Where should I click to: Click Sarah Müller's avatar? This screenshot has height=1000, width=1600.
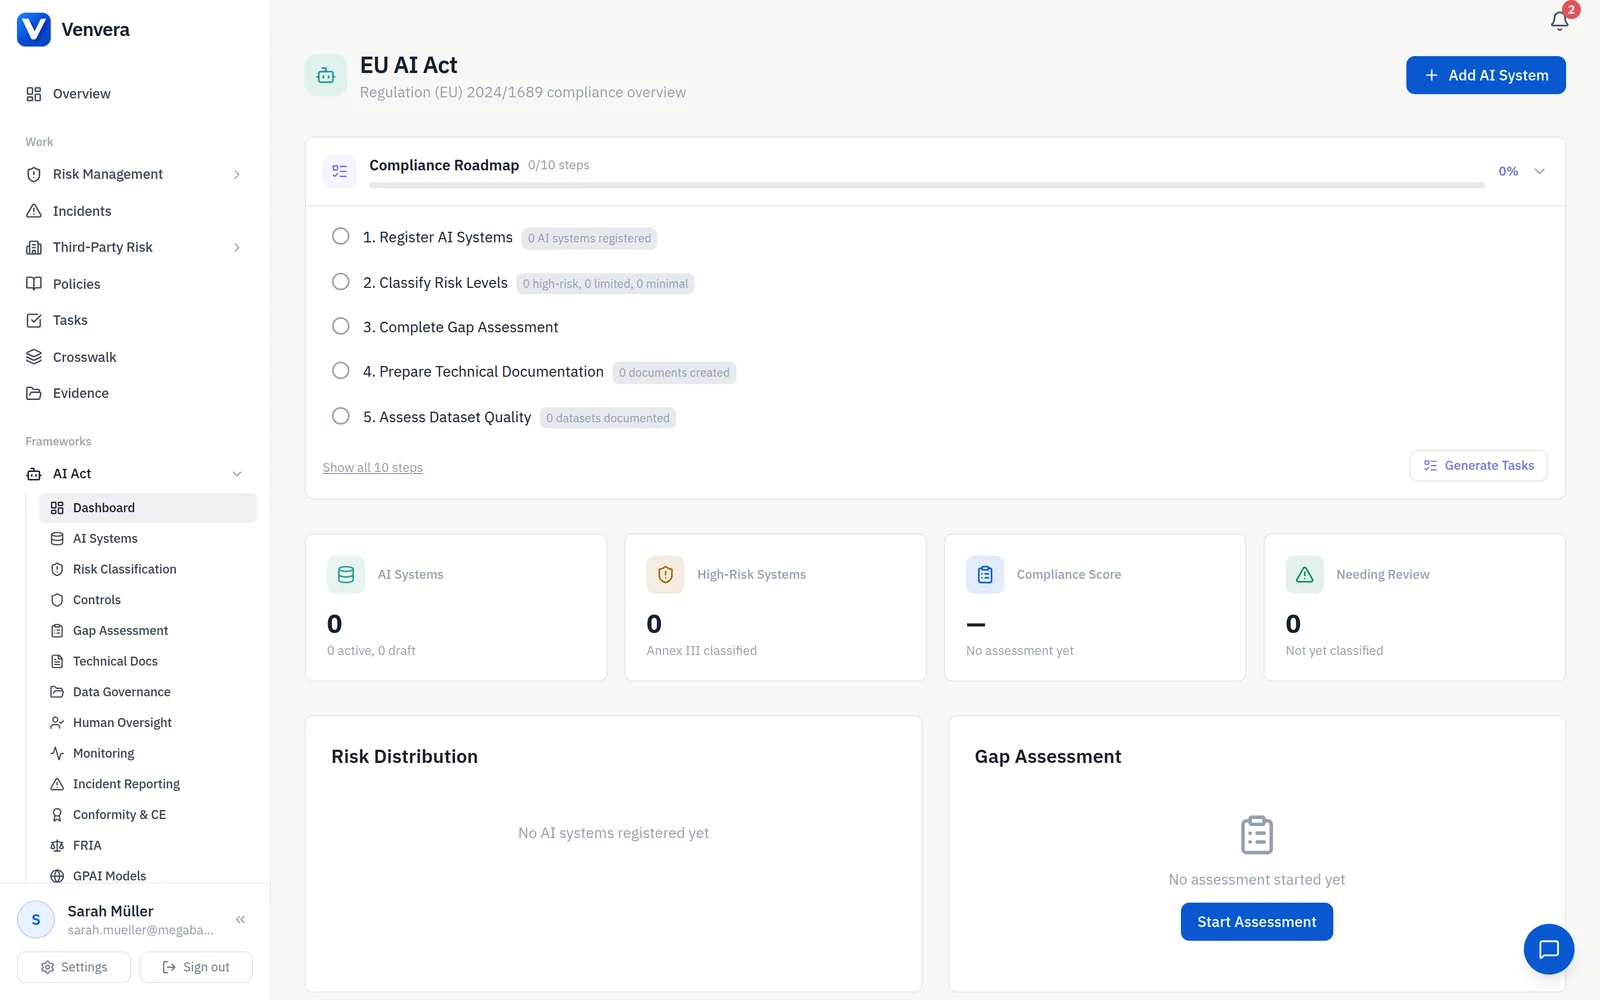click(x=36, y=919)
